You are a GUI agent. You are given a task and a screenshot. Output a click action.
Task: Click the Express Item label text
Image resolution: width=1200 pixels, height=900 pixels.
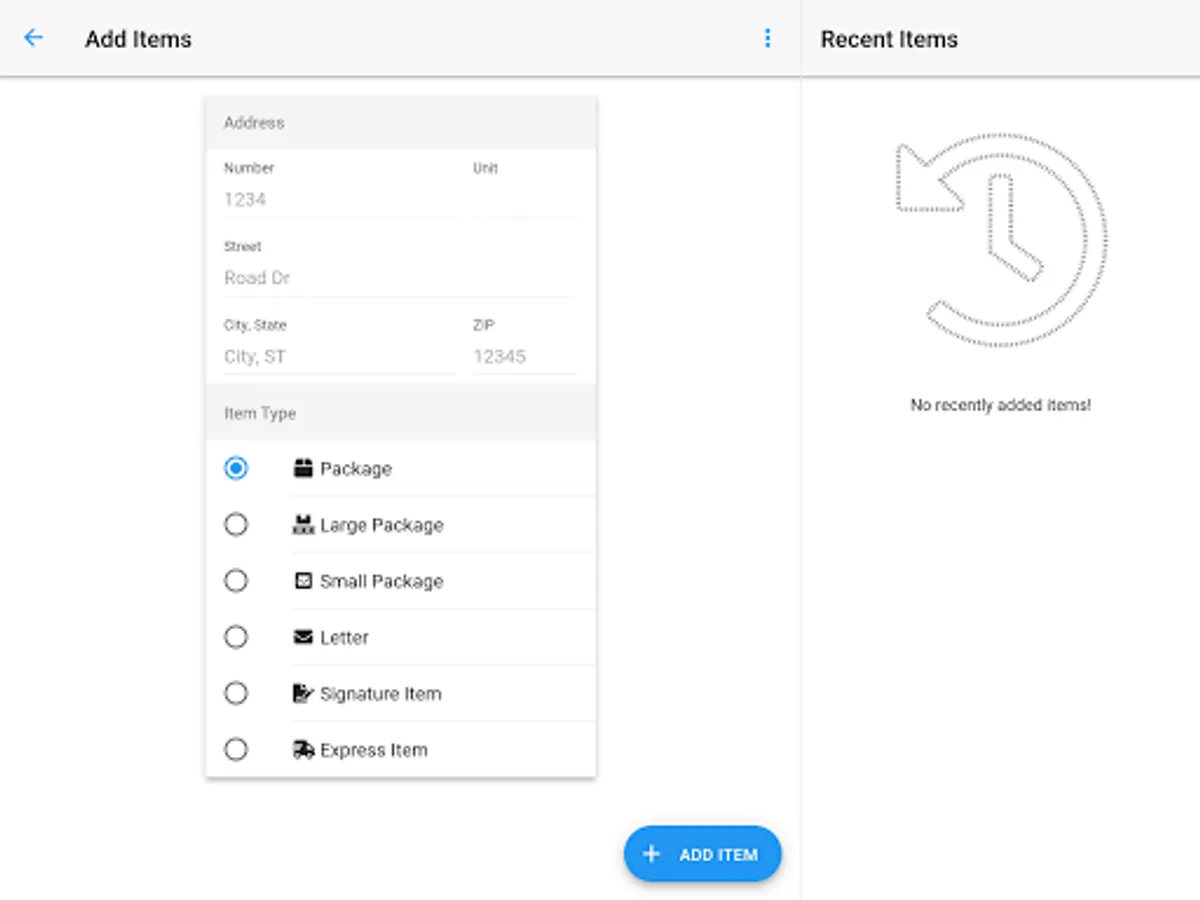(x=374, y=750)
